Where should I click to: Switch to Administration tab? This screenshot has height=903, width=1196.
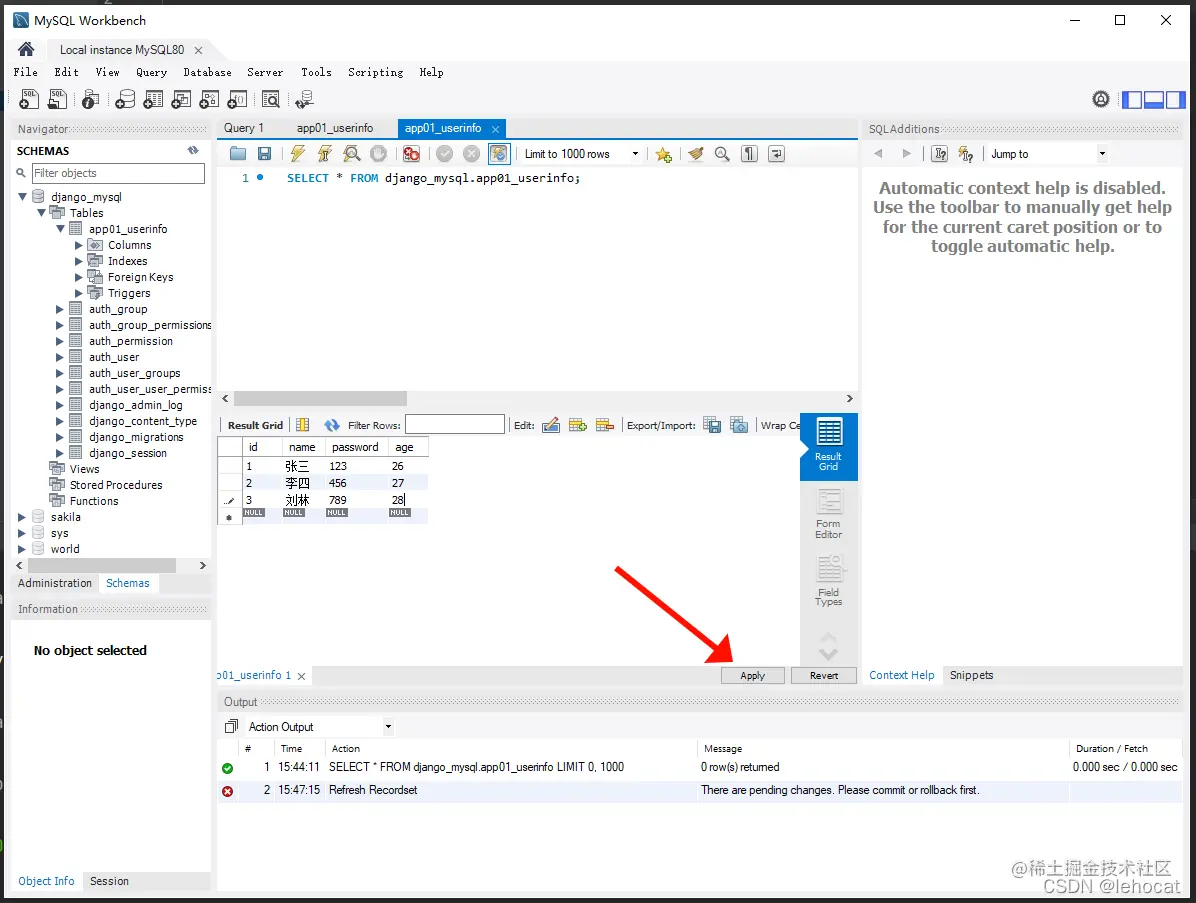55,583
